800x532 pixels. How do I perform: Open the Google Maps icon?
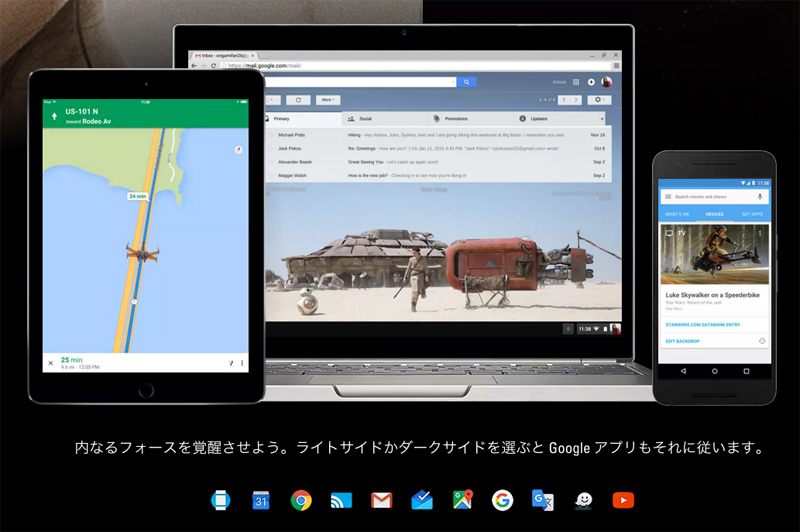tap(462, 500)
